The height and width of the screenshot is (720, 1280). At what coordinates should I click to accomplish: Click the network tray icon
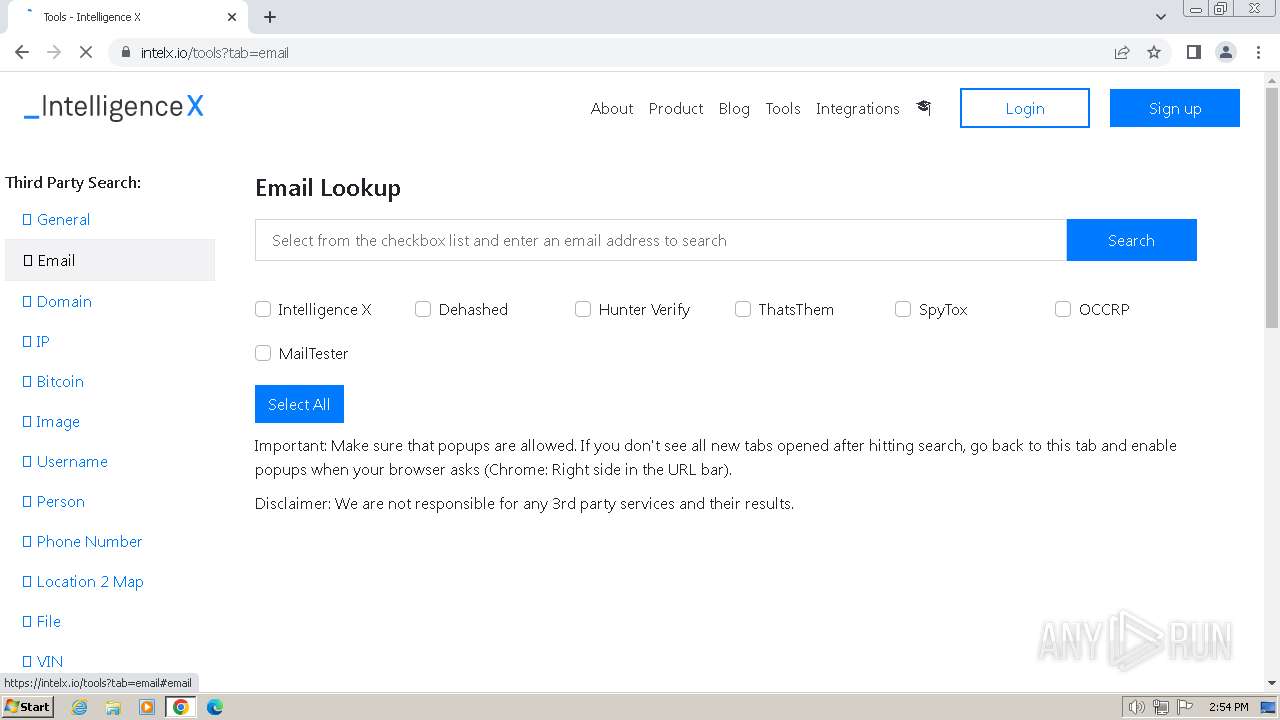1161,707
